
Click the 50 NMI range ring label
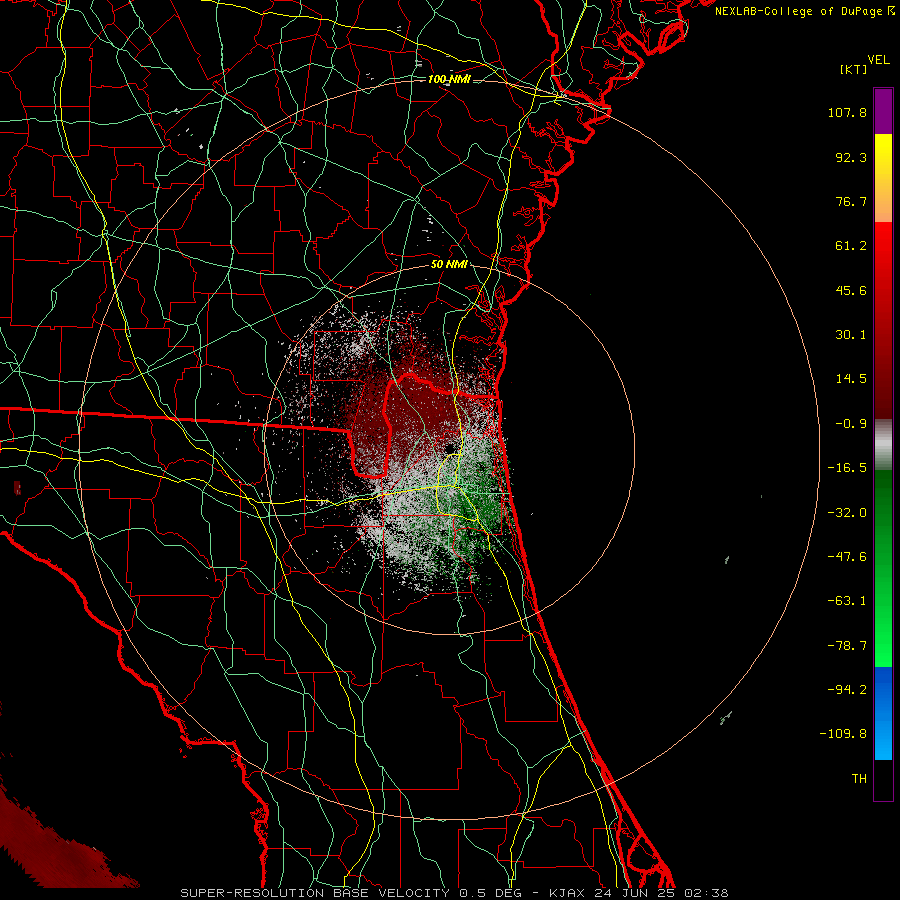(x=449, y=265)
